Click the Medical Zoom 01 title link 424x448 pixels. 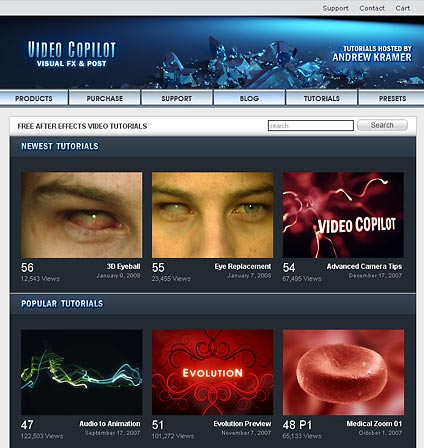pyautogui.click(x=374, y=424)
